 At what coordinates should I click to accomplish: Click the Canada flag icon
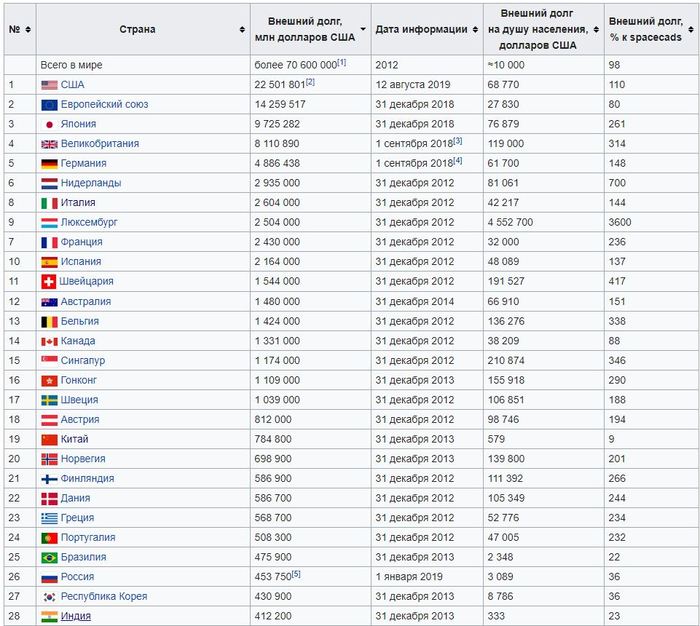click(49, 341)
